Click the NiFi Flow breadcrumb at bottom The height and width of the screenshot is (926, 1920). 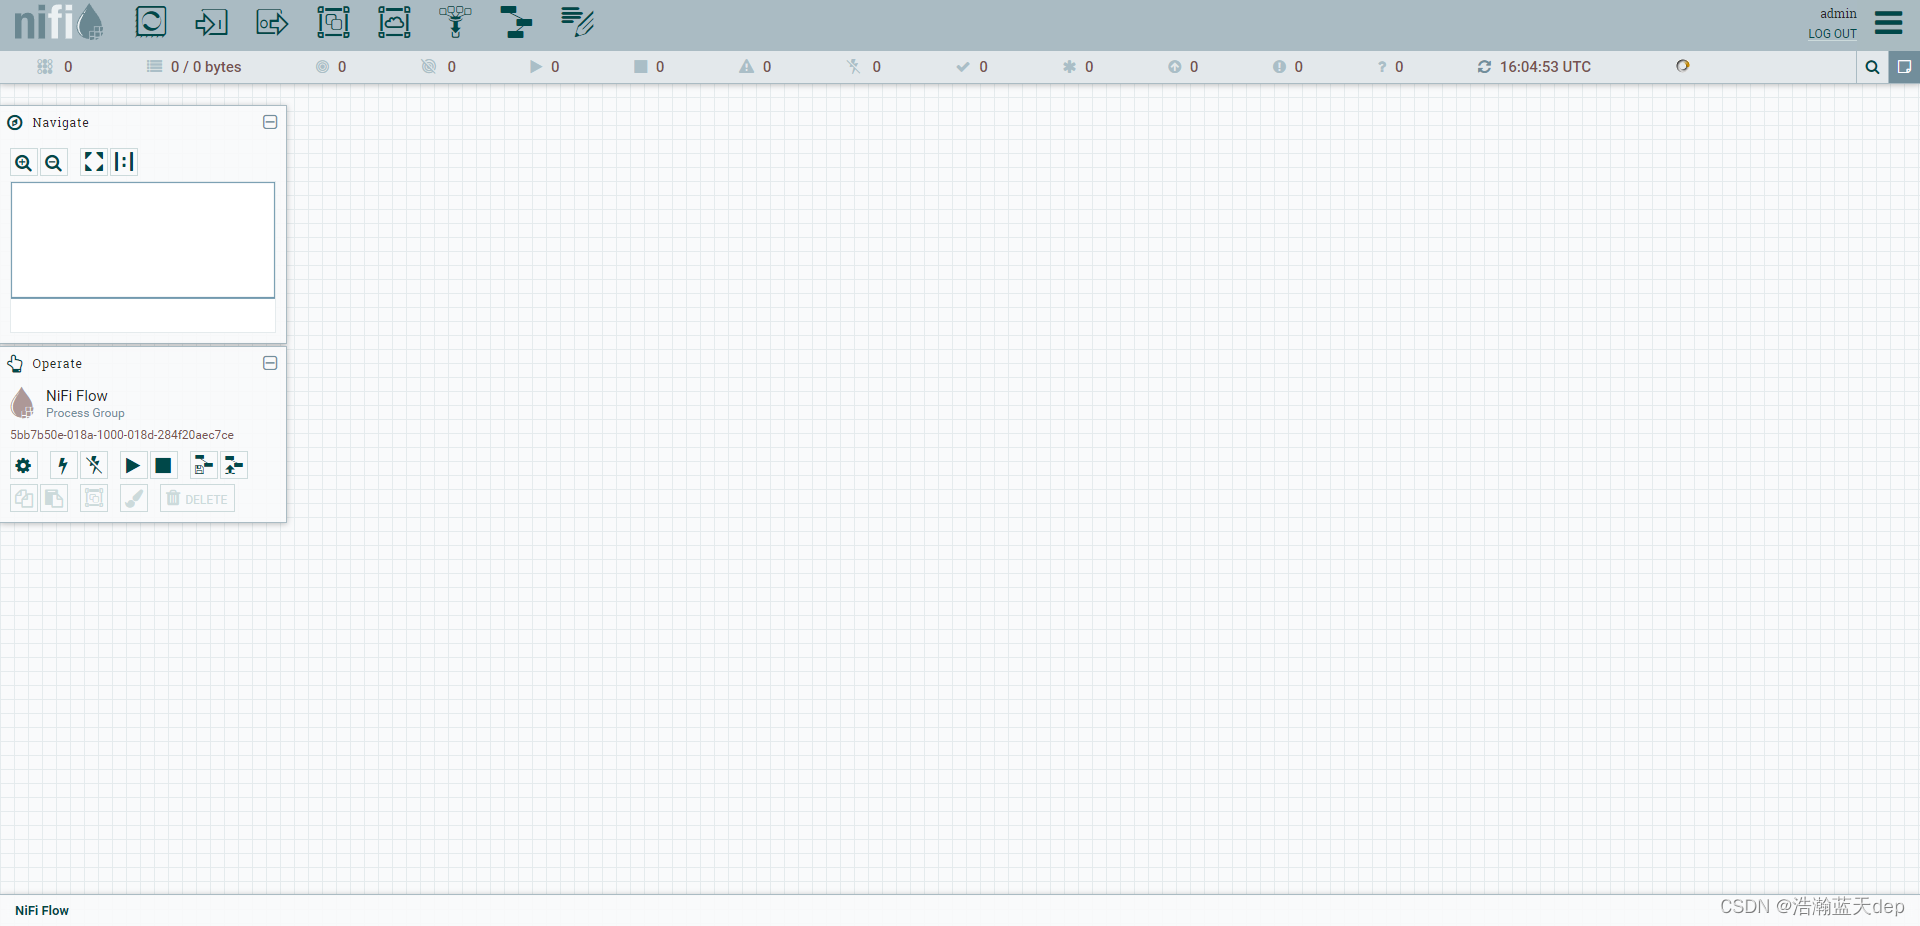pyautogui.click(x=42, y=910)
